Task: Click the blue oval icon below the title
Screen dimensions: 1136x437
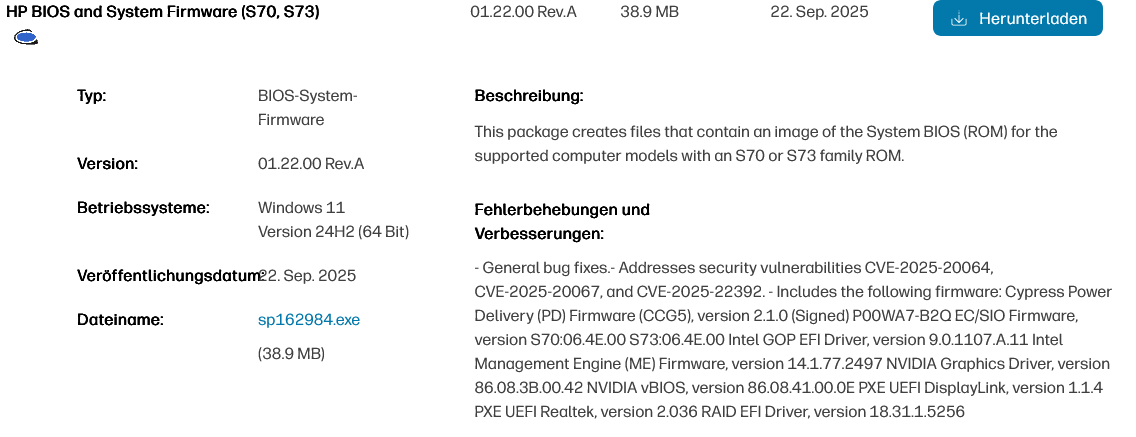Action: coord(26,38)
